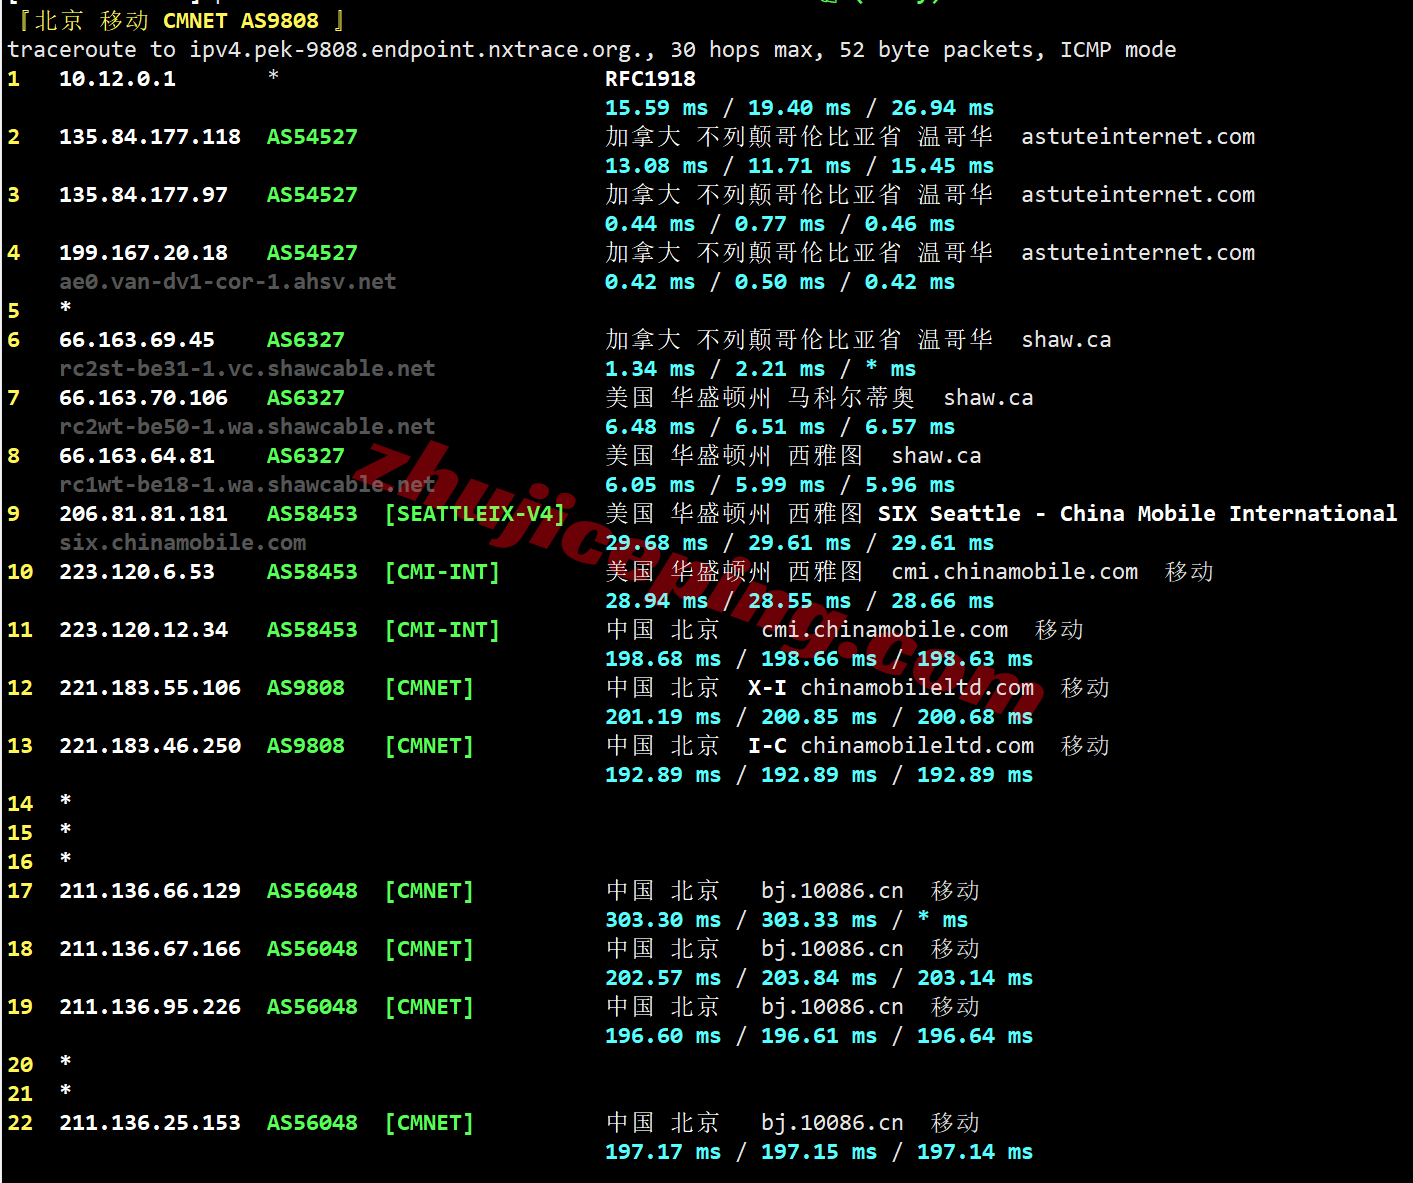Screen dimensions: 1413x1183
Task: Click cmi.chinamobile.com on the hop 10 row
Action: pyautogui.click(x=1015, y=572)
